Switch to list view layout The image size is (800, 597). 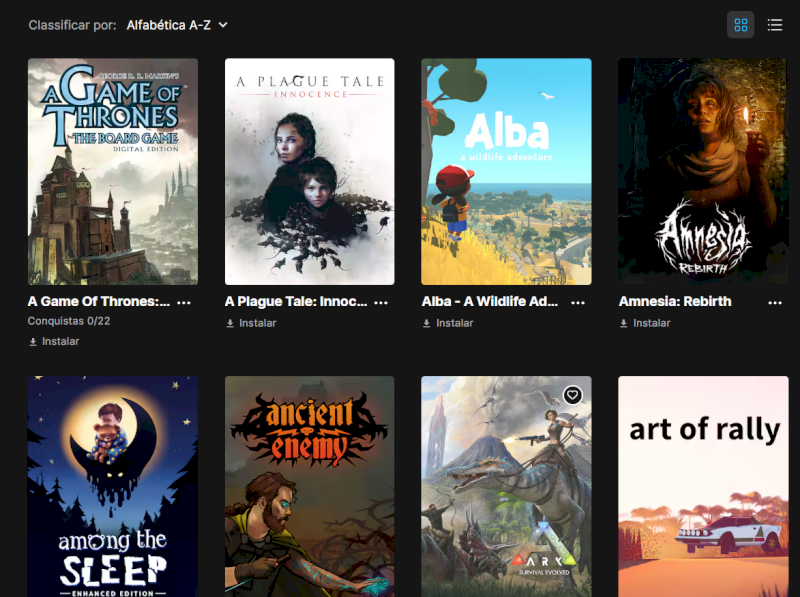tap(774, 25)
